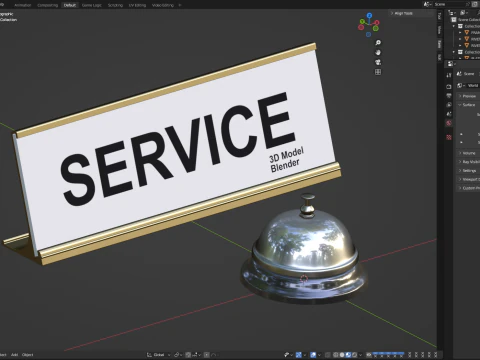Collapse the first Collection in outliner
The image size is (480, 360).
(454, 26)
